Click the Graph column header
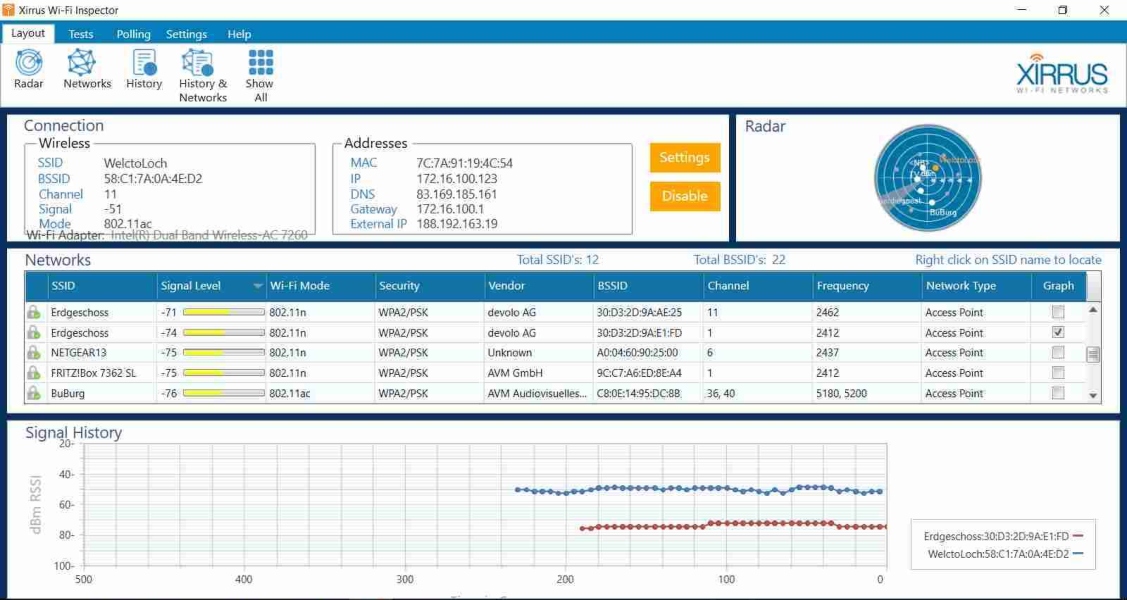1127x600 pixels. coord(1058,286)
